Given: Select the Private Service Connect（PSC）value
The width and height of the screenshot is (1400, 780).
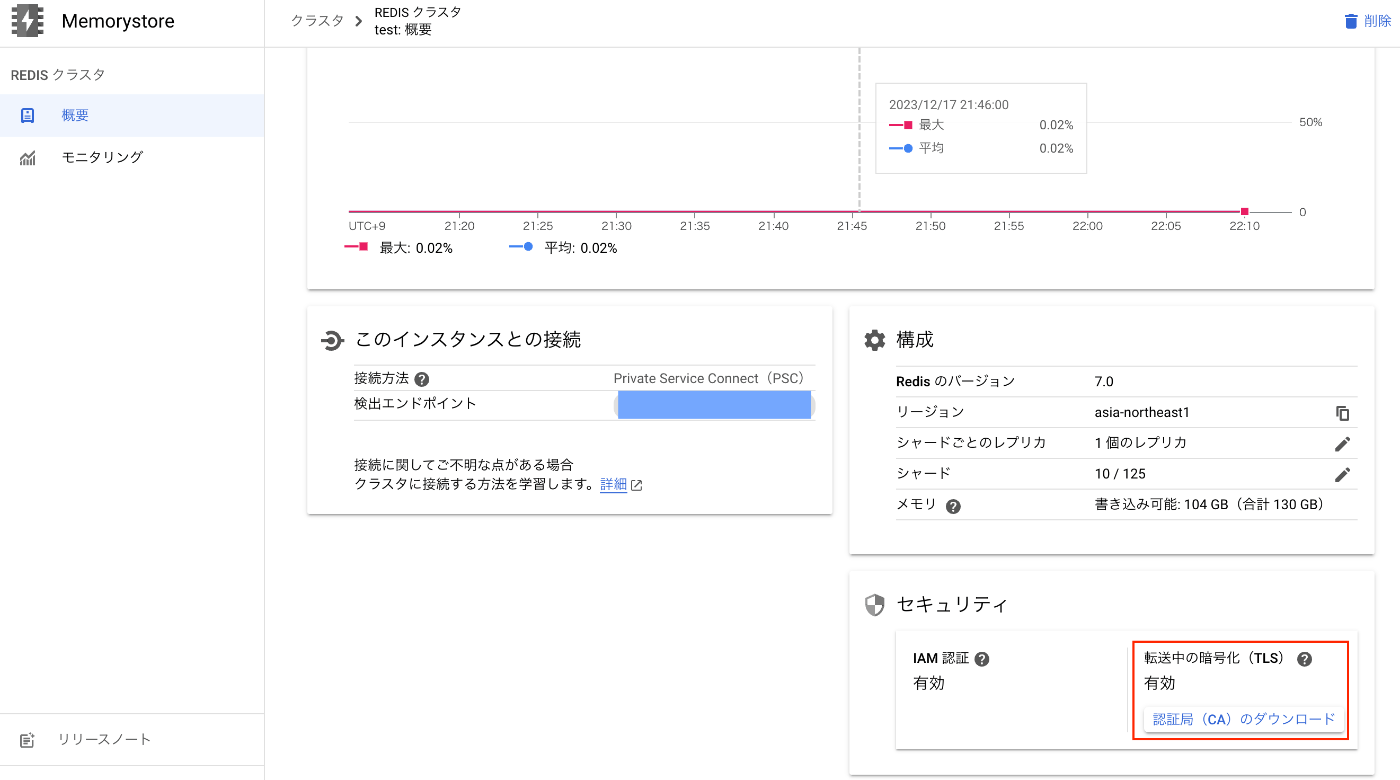Looking at the screenshot, I should [709, 379].
